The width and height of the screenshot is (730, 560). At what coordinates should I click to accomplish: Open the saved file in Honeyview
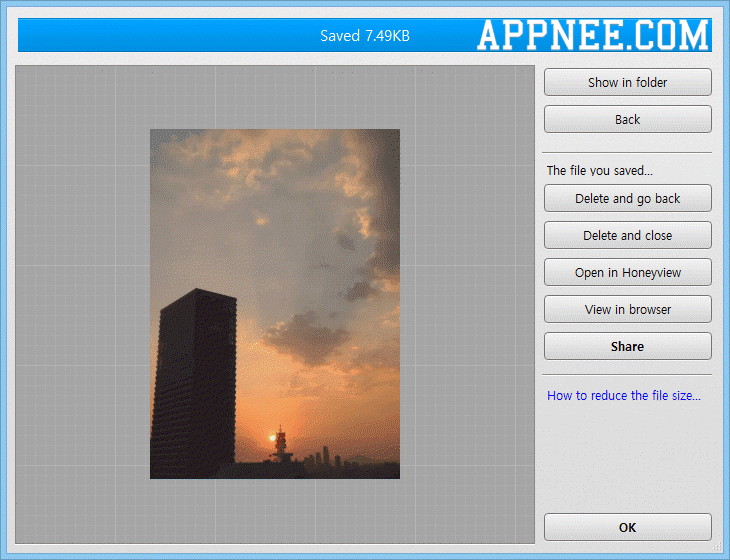coord(628,272)
